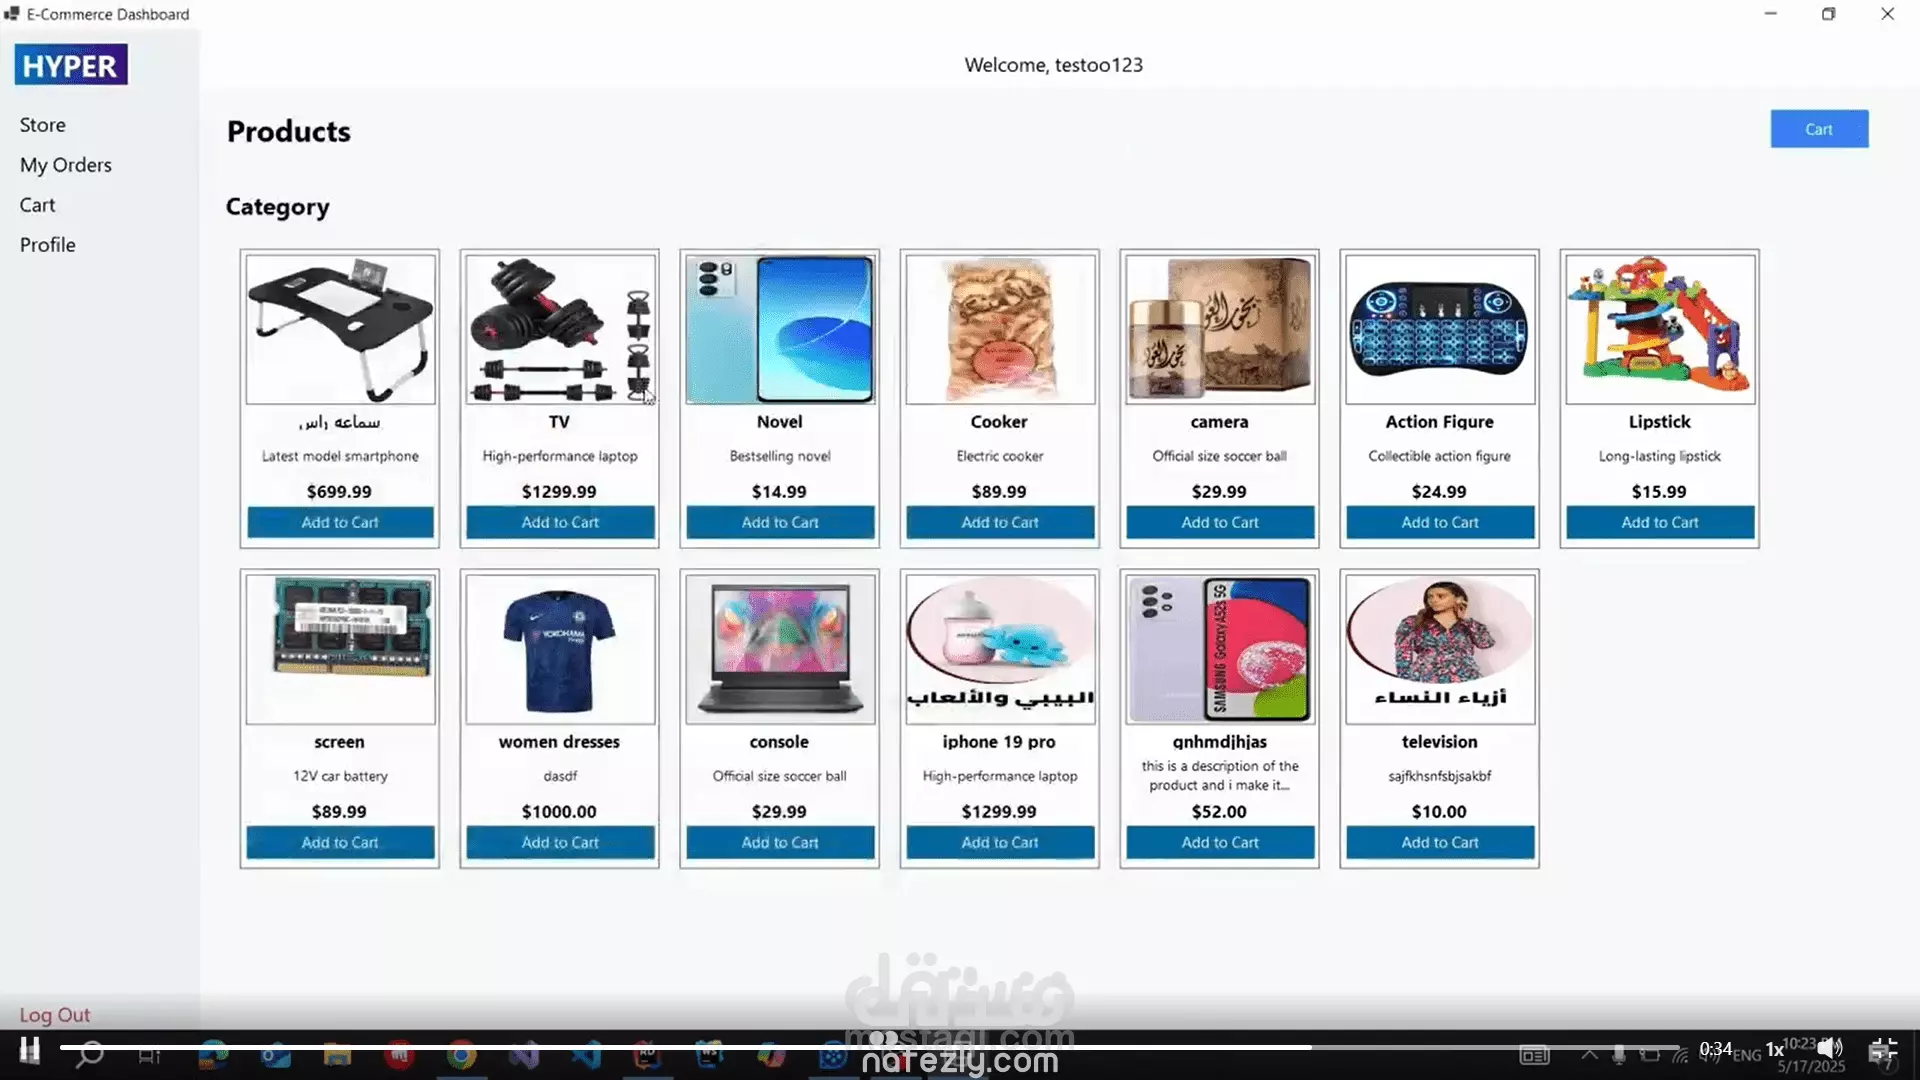
Task: Click the $52.00 price
Action: [1219, 812]
